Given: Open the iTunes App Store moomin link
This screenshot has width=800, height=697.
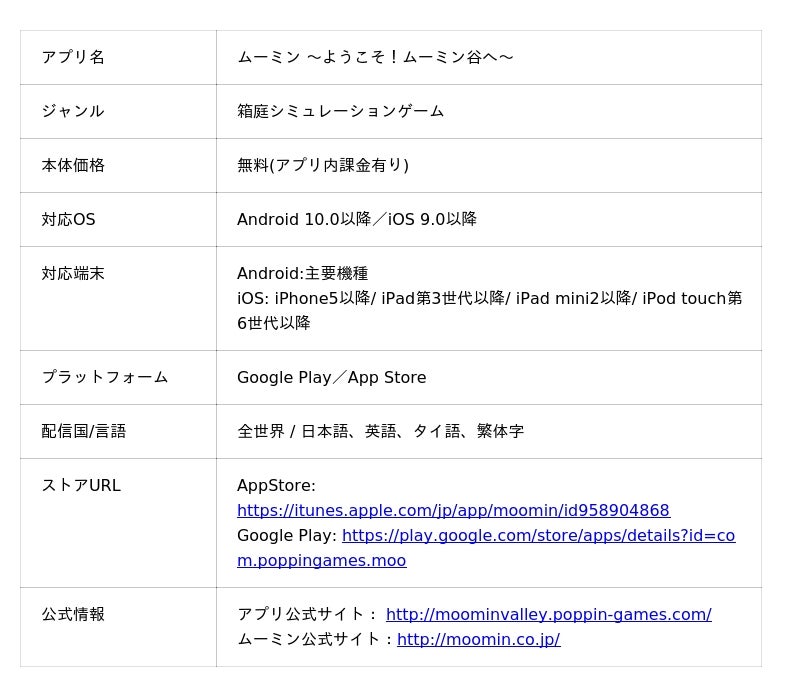Looking at the screenshot, I should [x=453, y=510].
